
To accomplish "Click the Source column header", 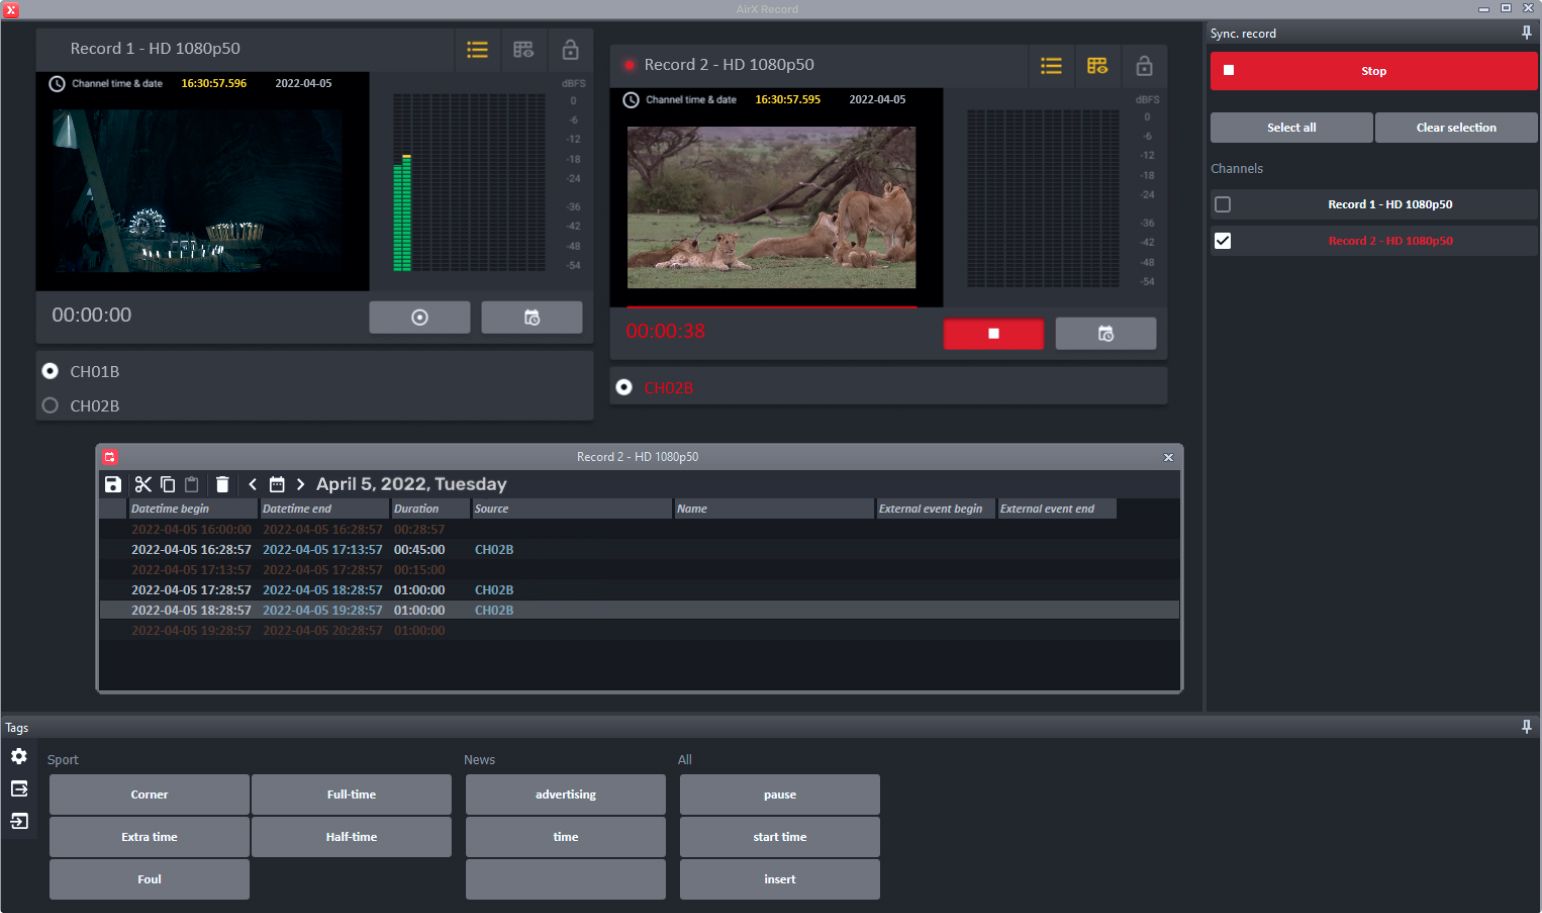I will point(570,509).
